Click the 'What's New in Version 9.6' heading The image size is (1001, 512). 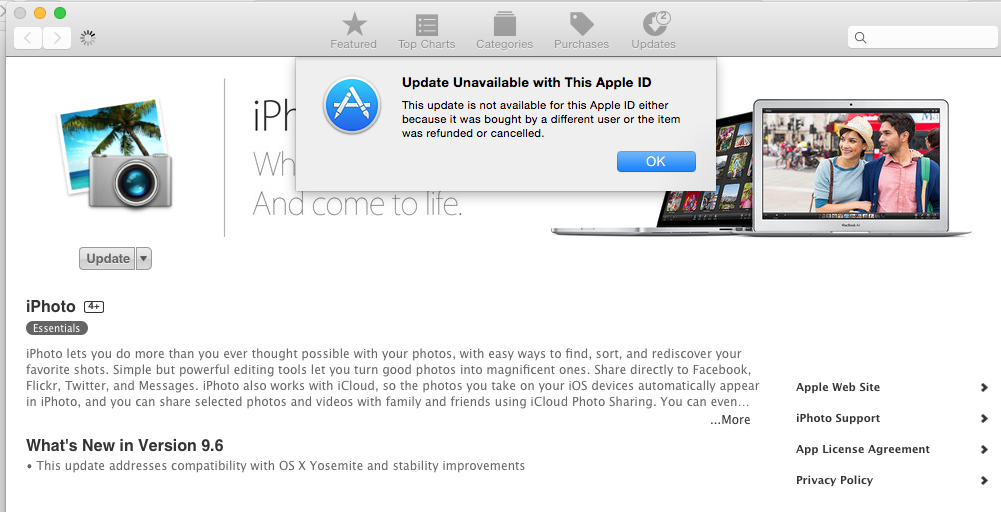coord(124,445)
